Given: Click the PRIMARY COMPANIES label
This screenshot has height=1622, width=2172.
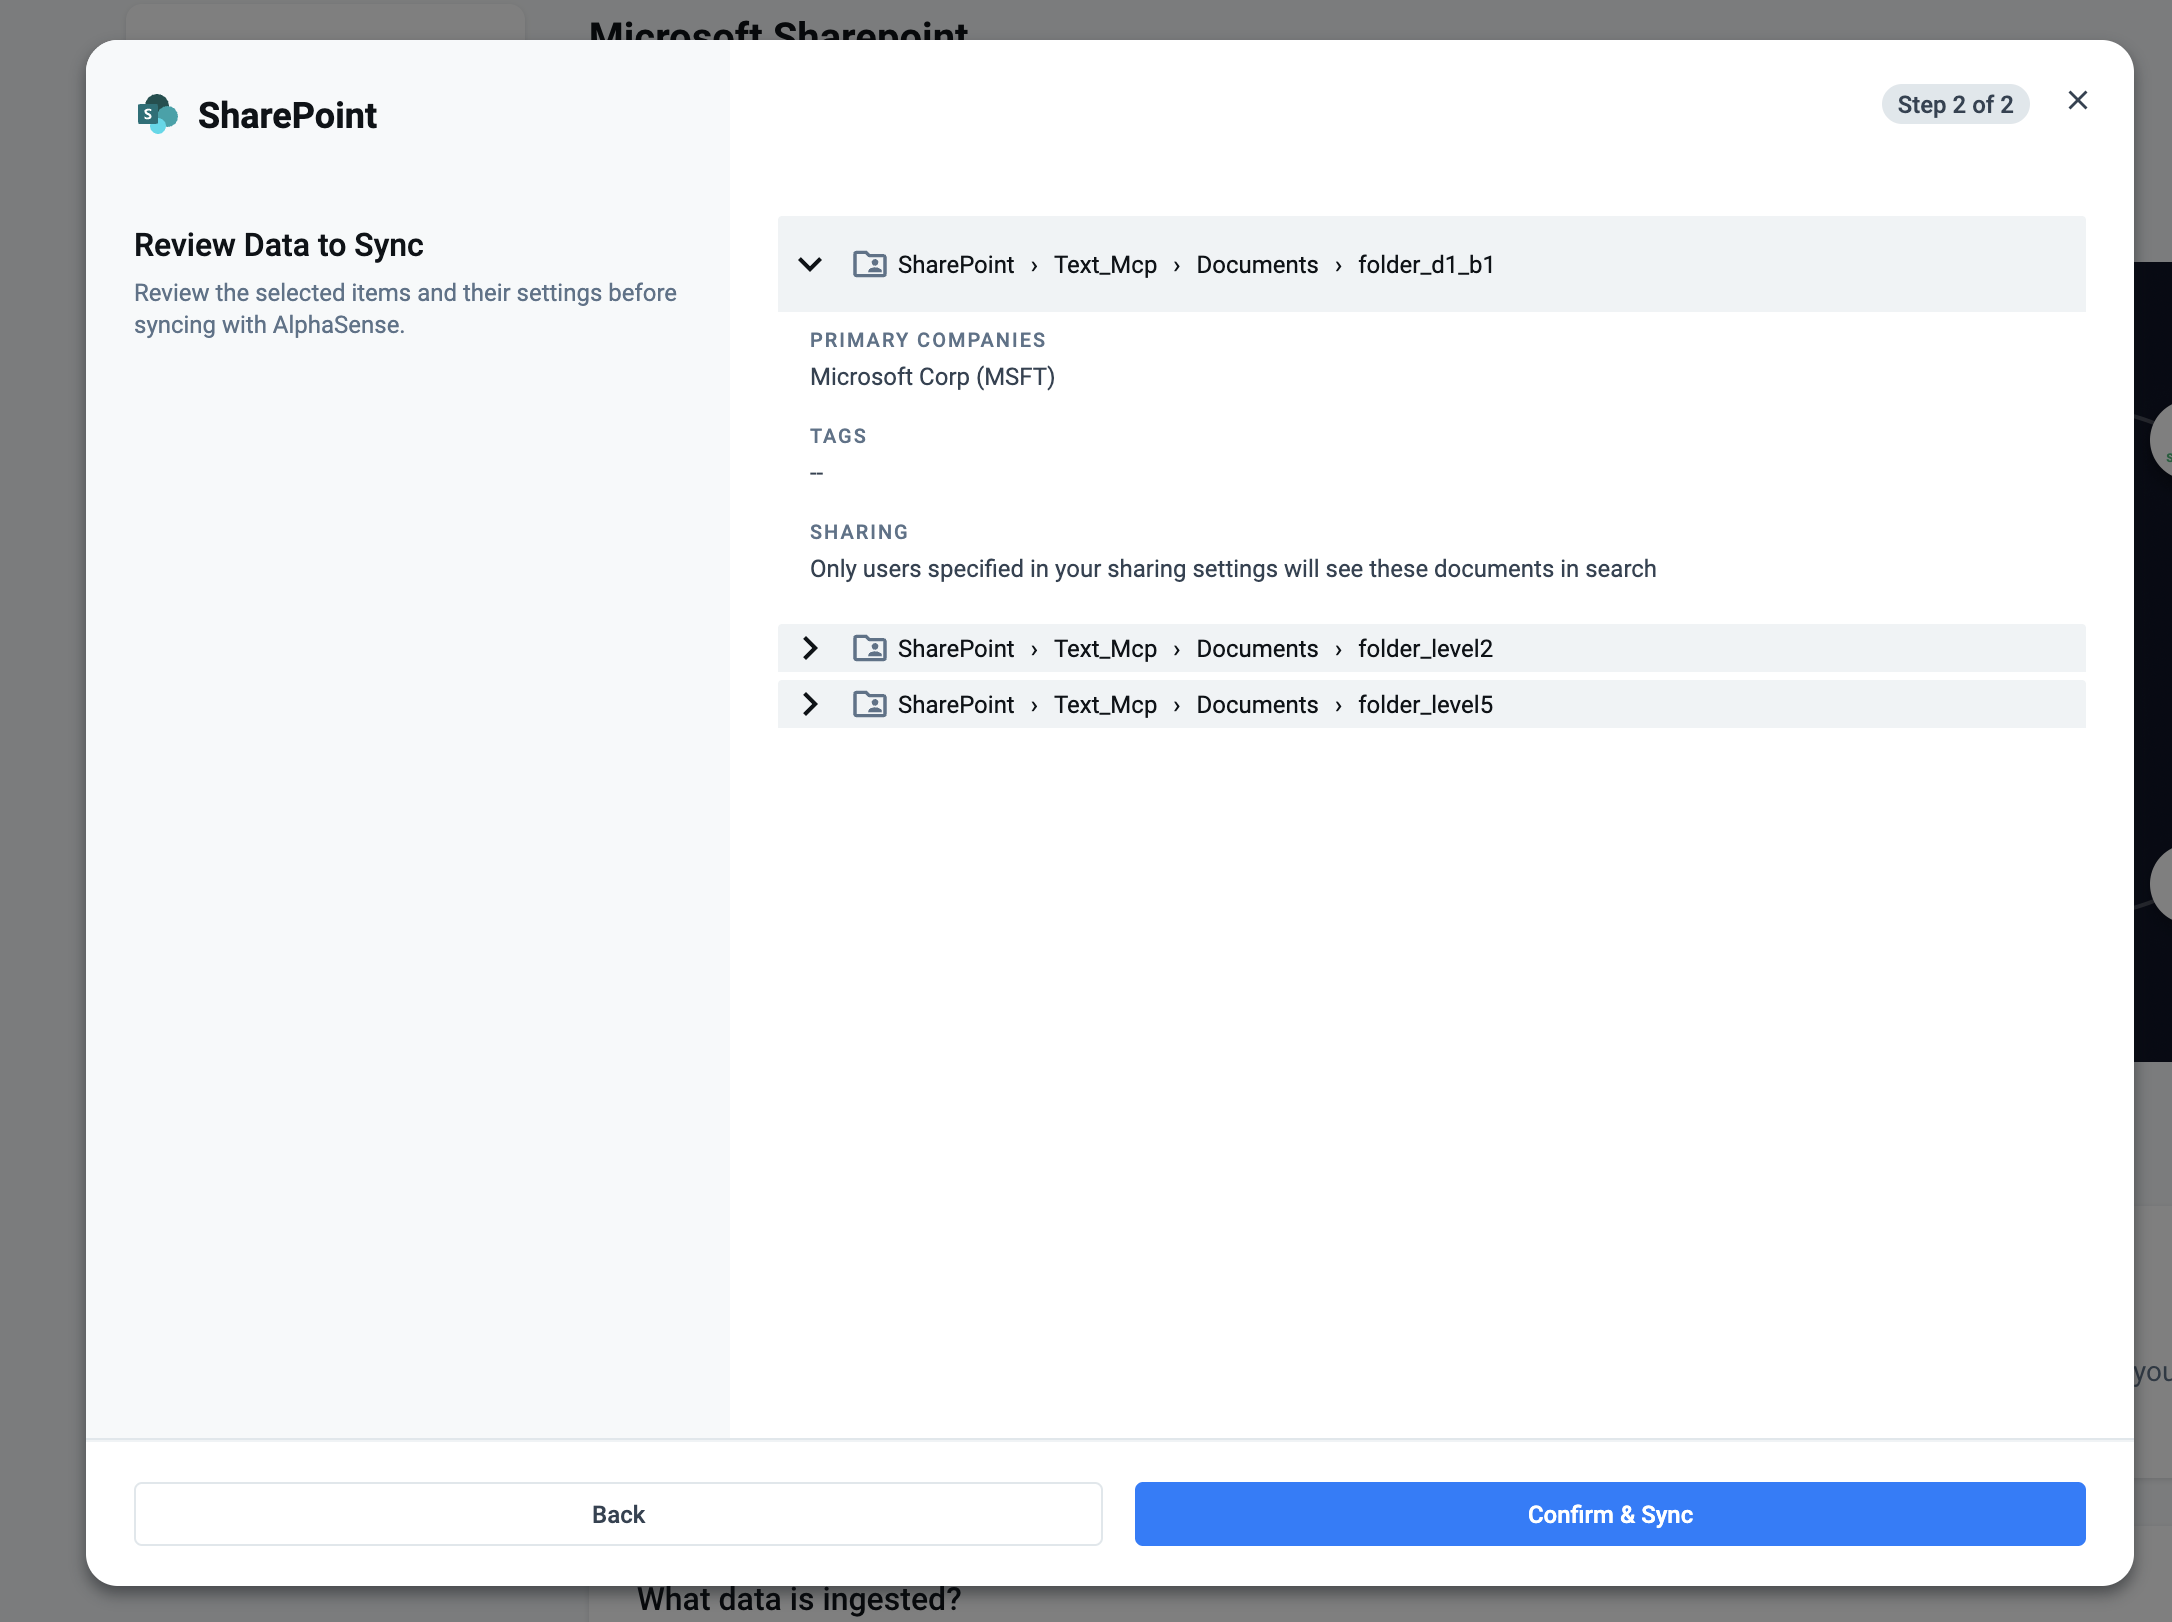Looking at the screenshot, I should click(928, 340).
